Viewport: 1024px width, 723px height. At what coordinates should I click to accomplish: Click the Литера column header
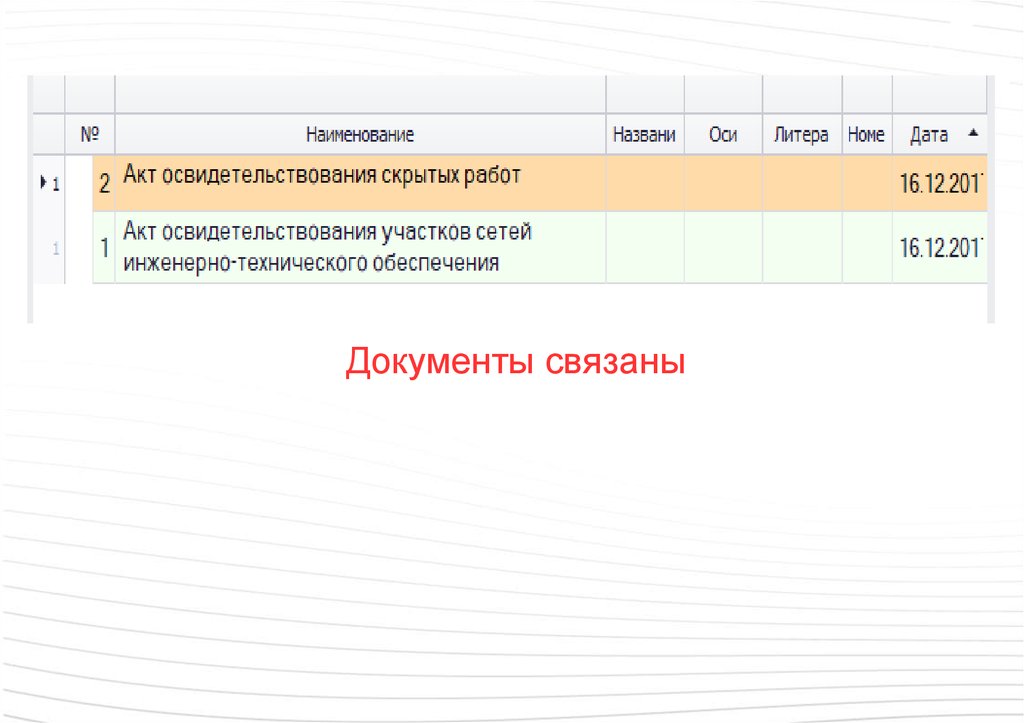click(801, 135)
